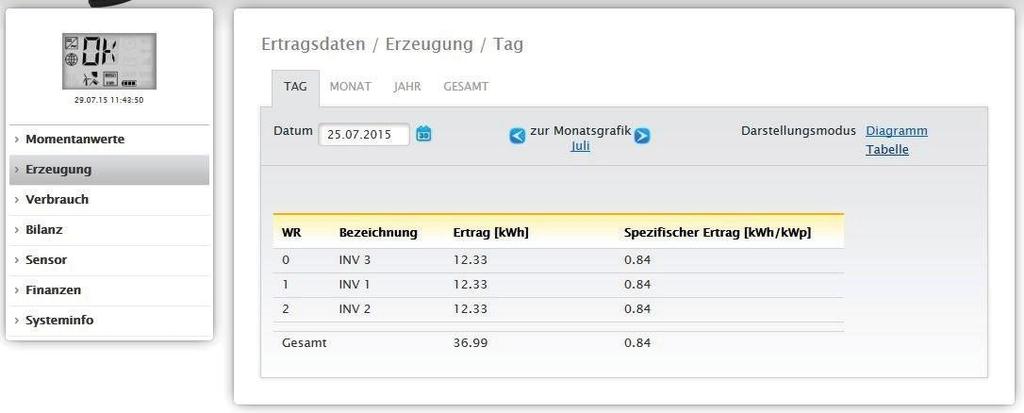Image resolution: width=1024 pixels, height=413 pixels.
Task: Open Systeminfo in the sidebar
Action: pyautogui.click(x=60, y=320)
